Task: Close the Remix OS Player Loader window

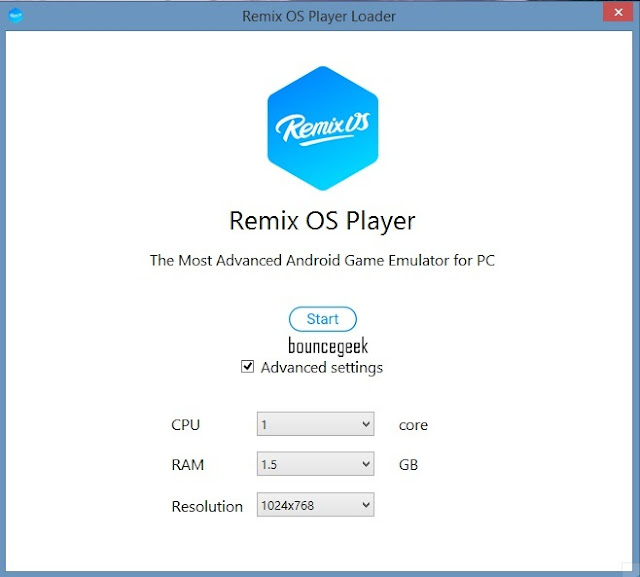Action: point(618,12)
